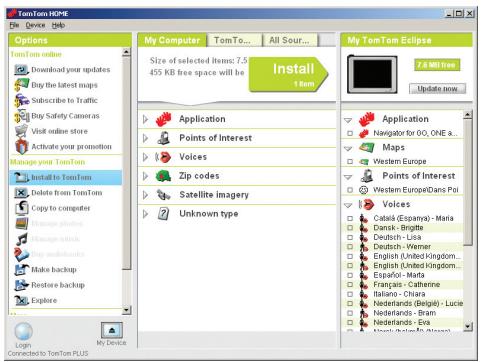
Task: Click the Subscribe to Traffic car icon
Action: pos(22,100)
